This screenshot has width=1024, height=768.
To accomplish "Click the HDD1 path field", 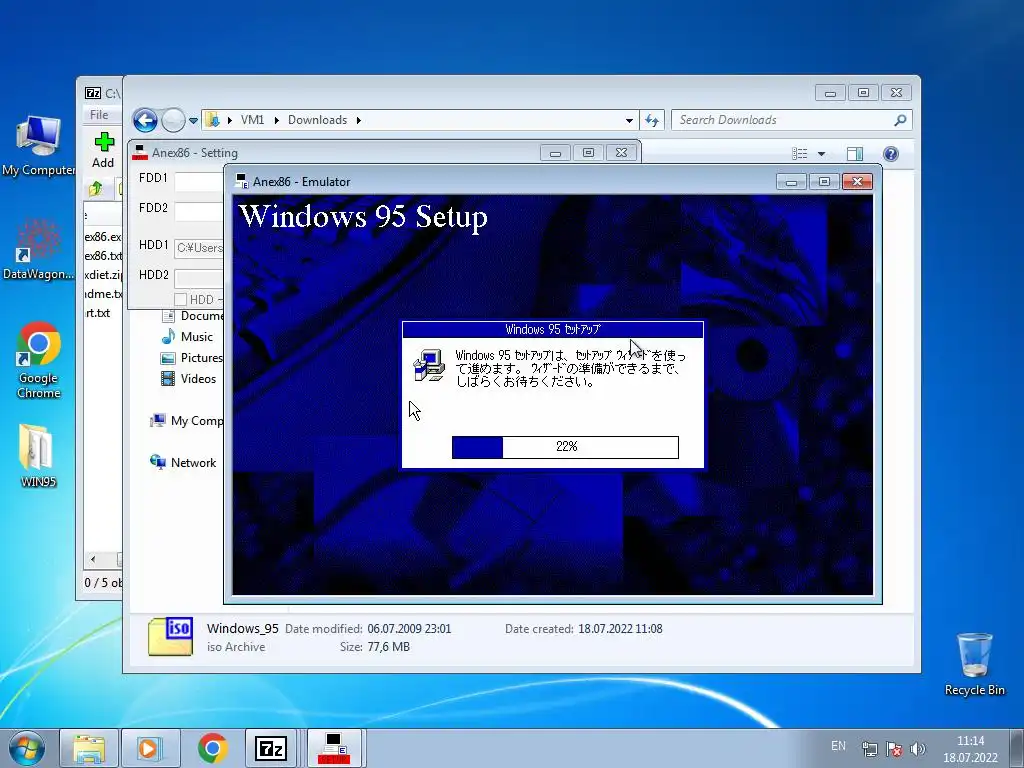I will point(199,248).
